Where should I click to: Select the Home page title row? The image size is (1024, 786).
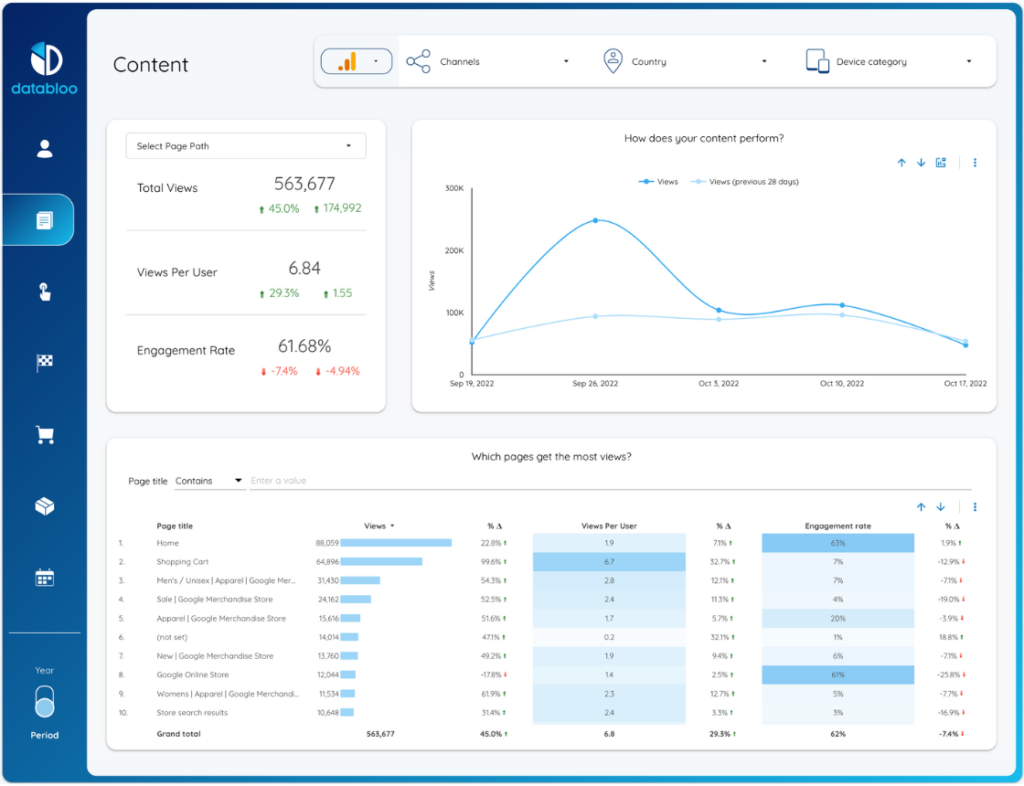167,543
